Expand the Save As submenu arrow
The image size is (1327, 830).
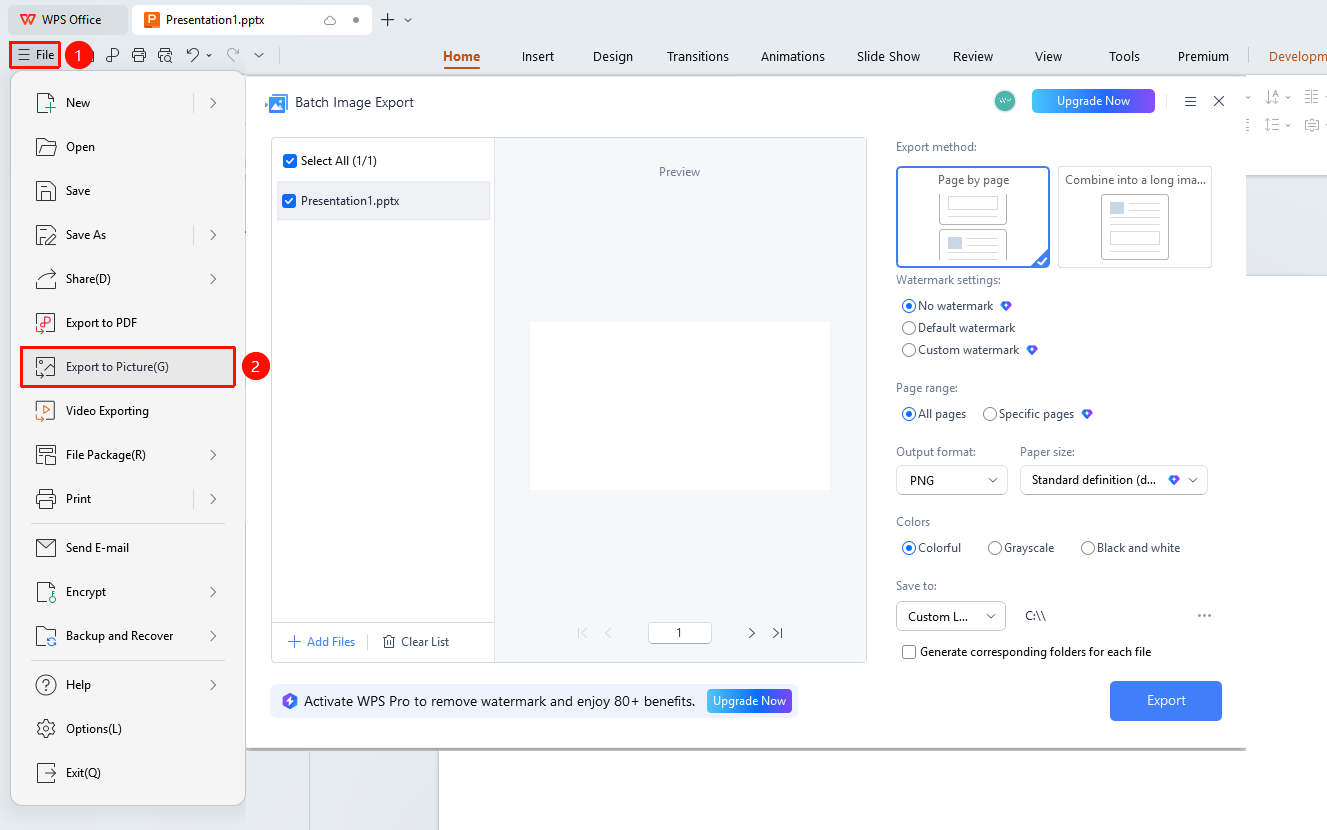tap(213, 235)
